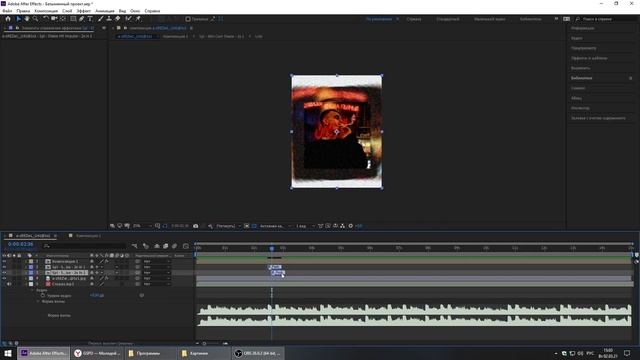Click the timeline current time indicator playhead

[x=272, y=248]
